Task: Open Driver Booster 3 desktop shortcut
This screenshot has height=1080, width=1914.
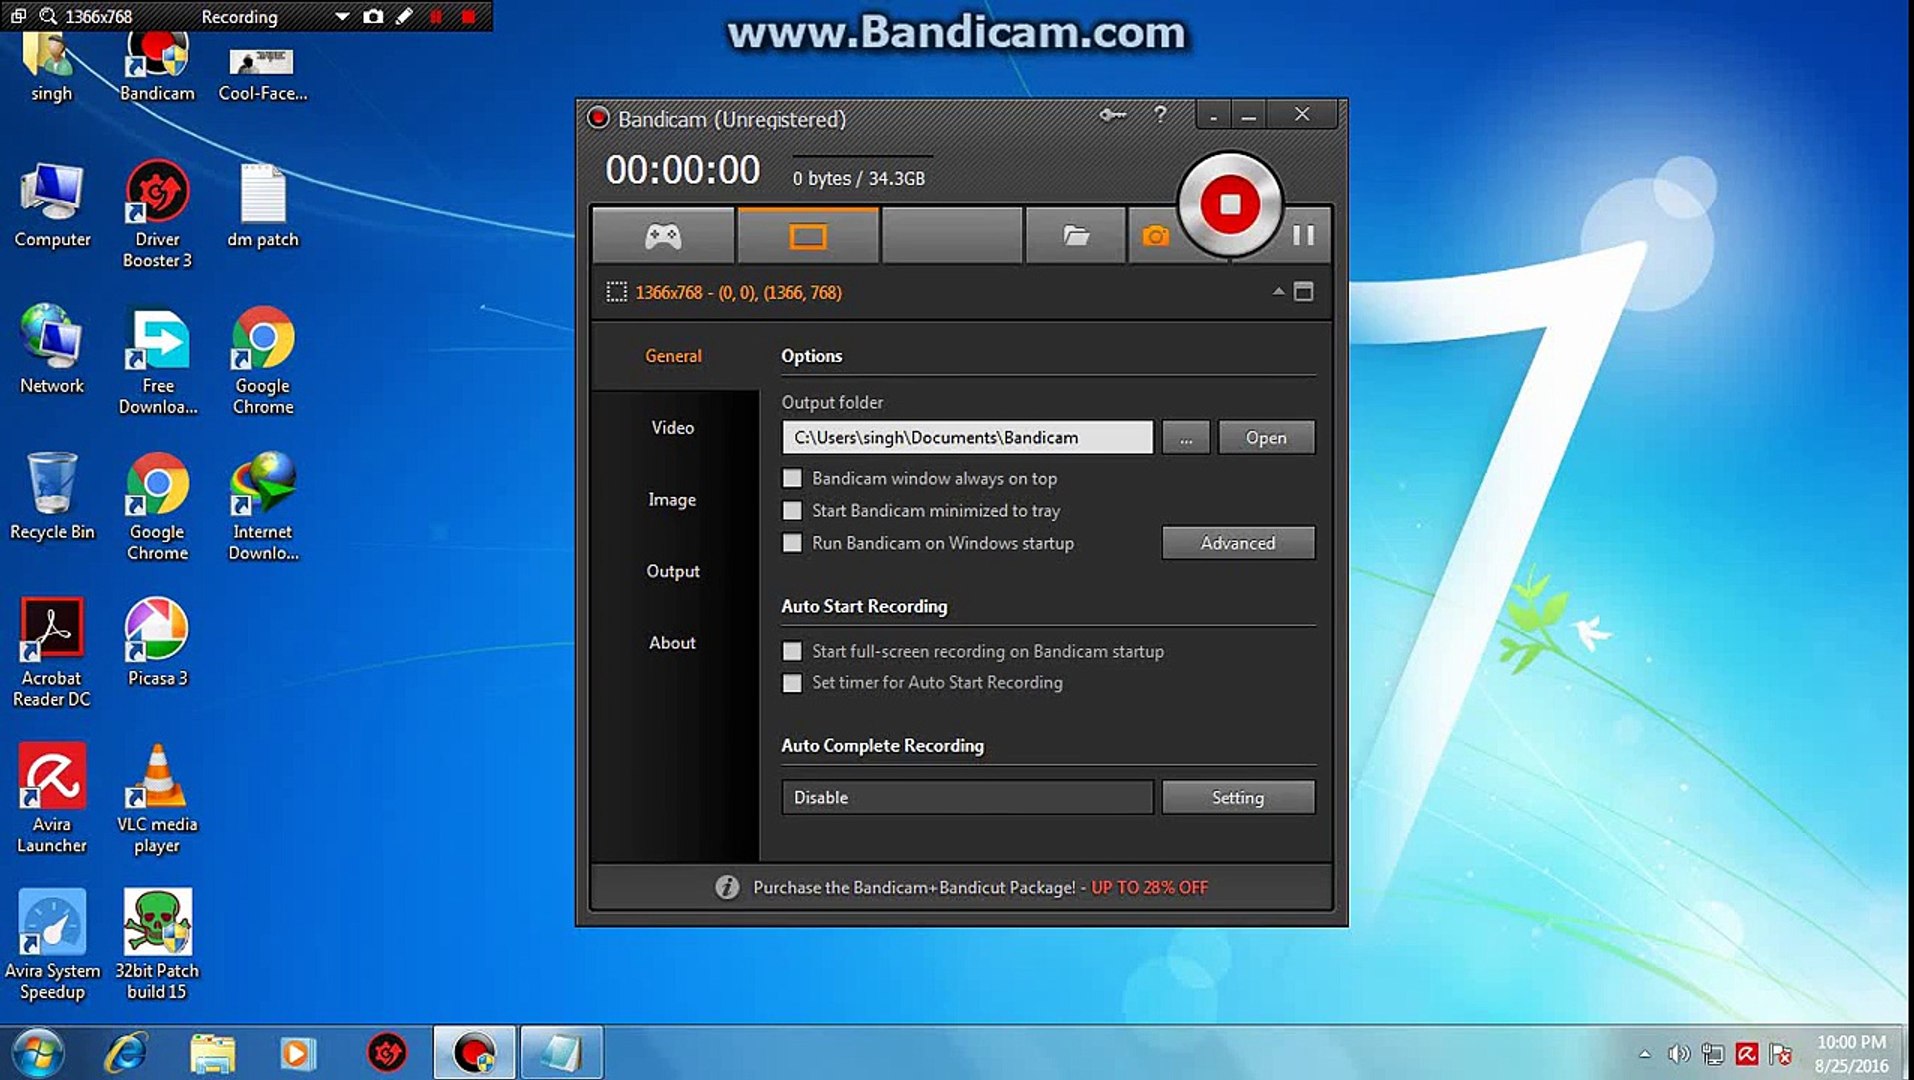Action: [x=157, y=215]
